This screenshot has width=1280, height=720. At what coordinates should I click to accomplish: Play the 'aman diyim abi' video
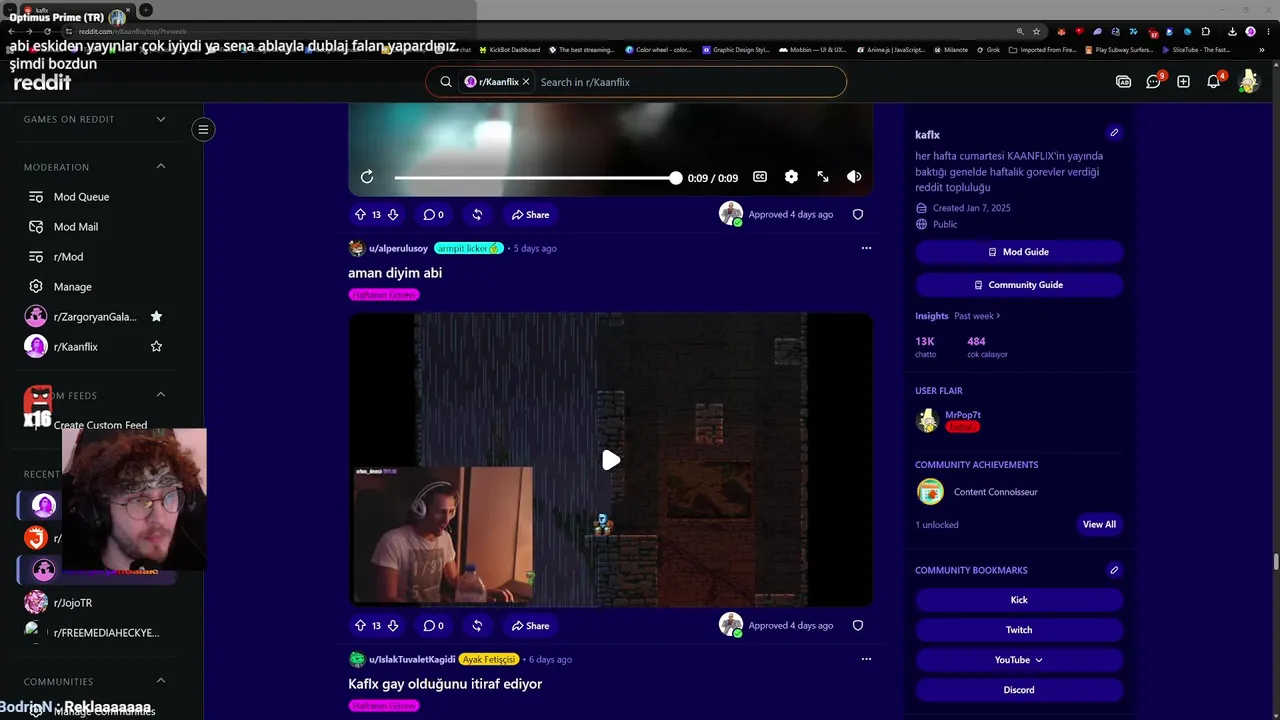pos(610,460)
